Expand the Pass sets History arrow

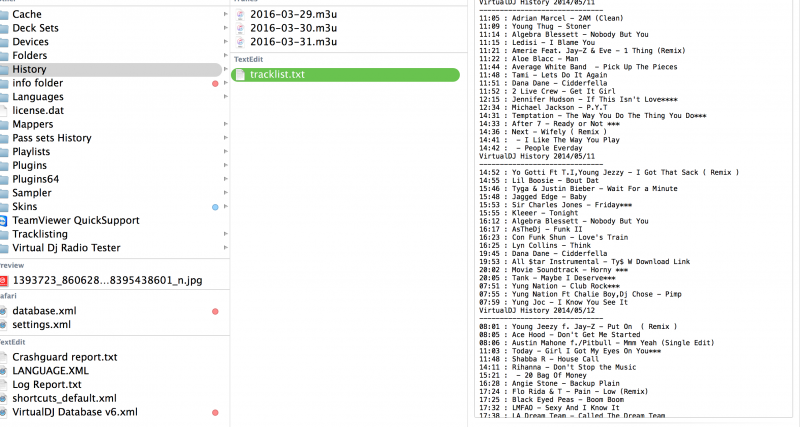point(226,138)
